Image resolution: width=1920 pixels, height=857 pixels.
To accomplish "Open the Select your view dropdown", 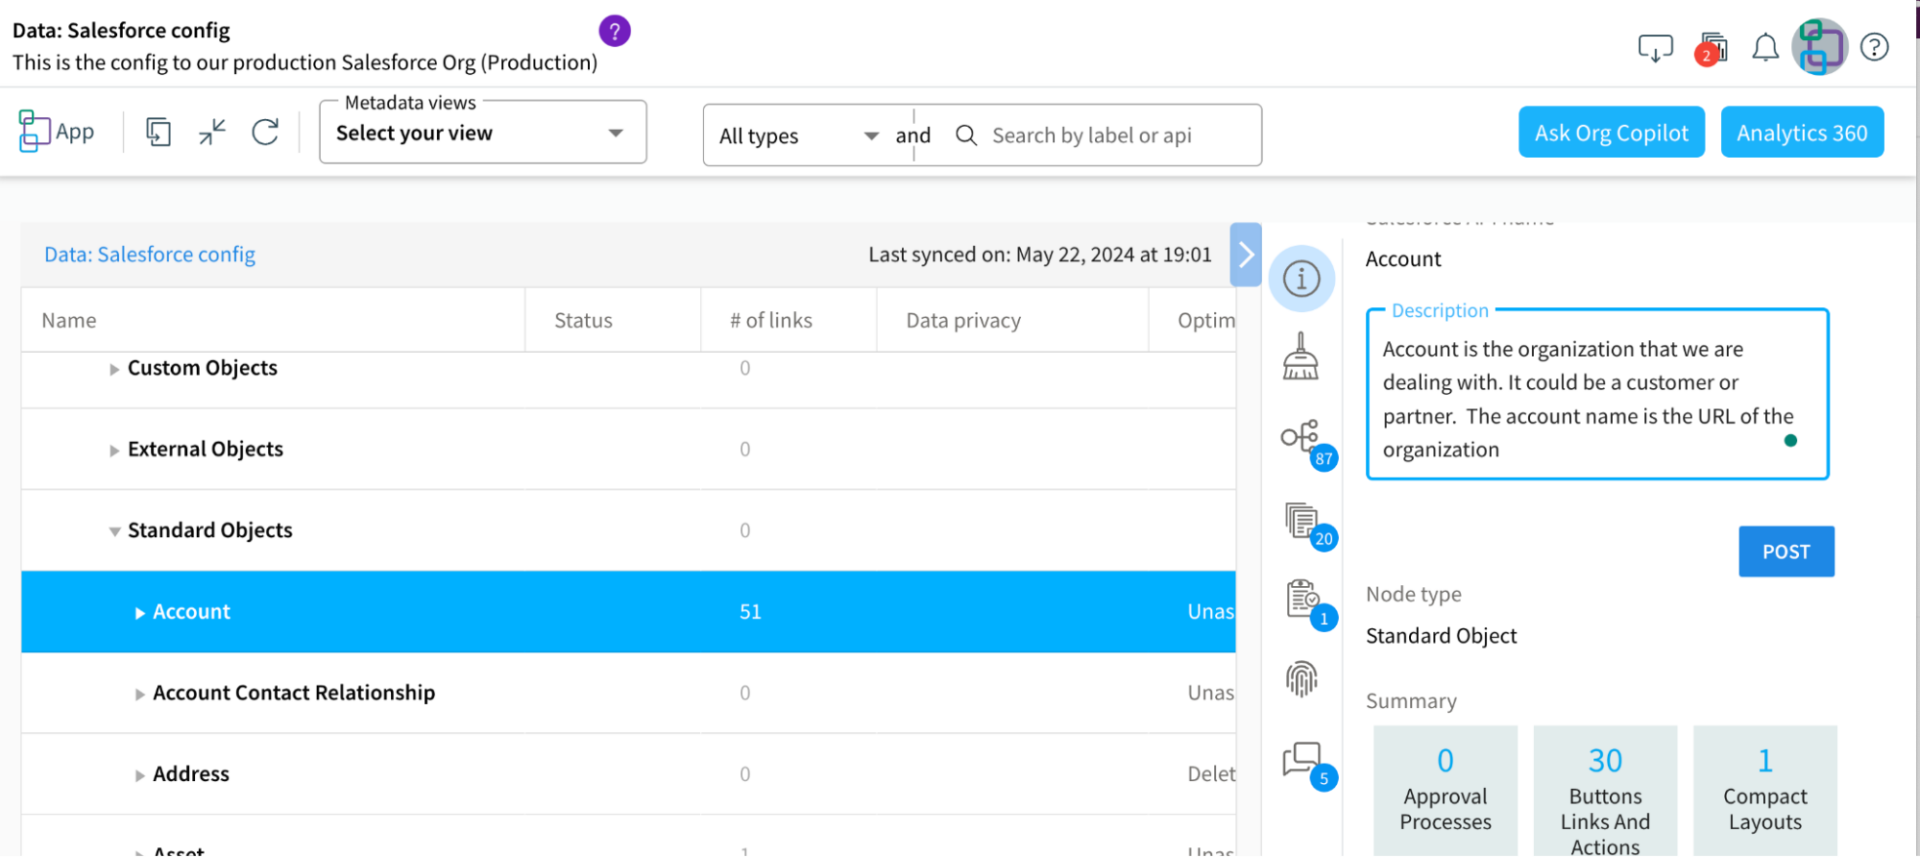I will coord(482,133).
